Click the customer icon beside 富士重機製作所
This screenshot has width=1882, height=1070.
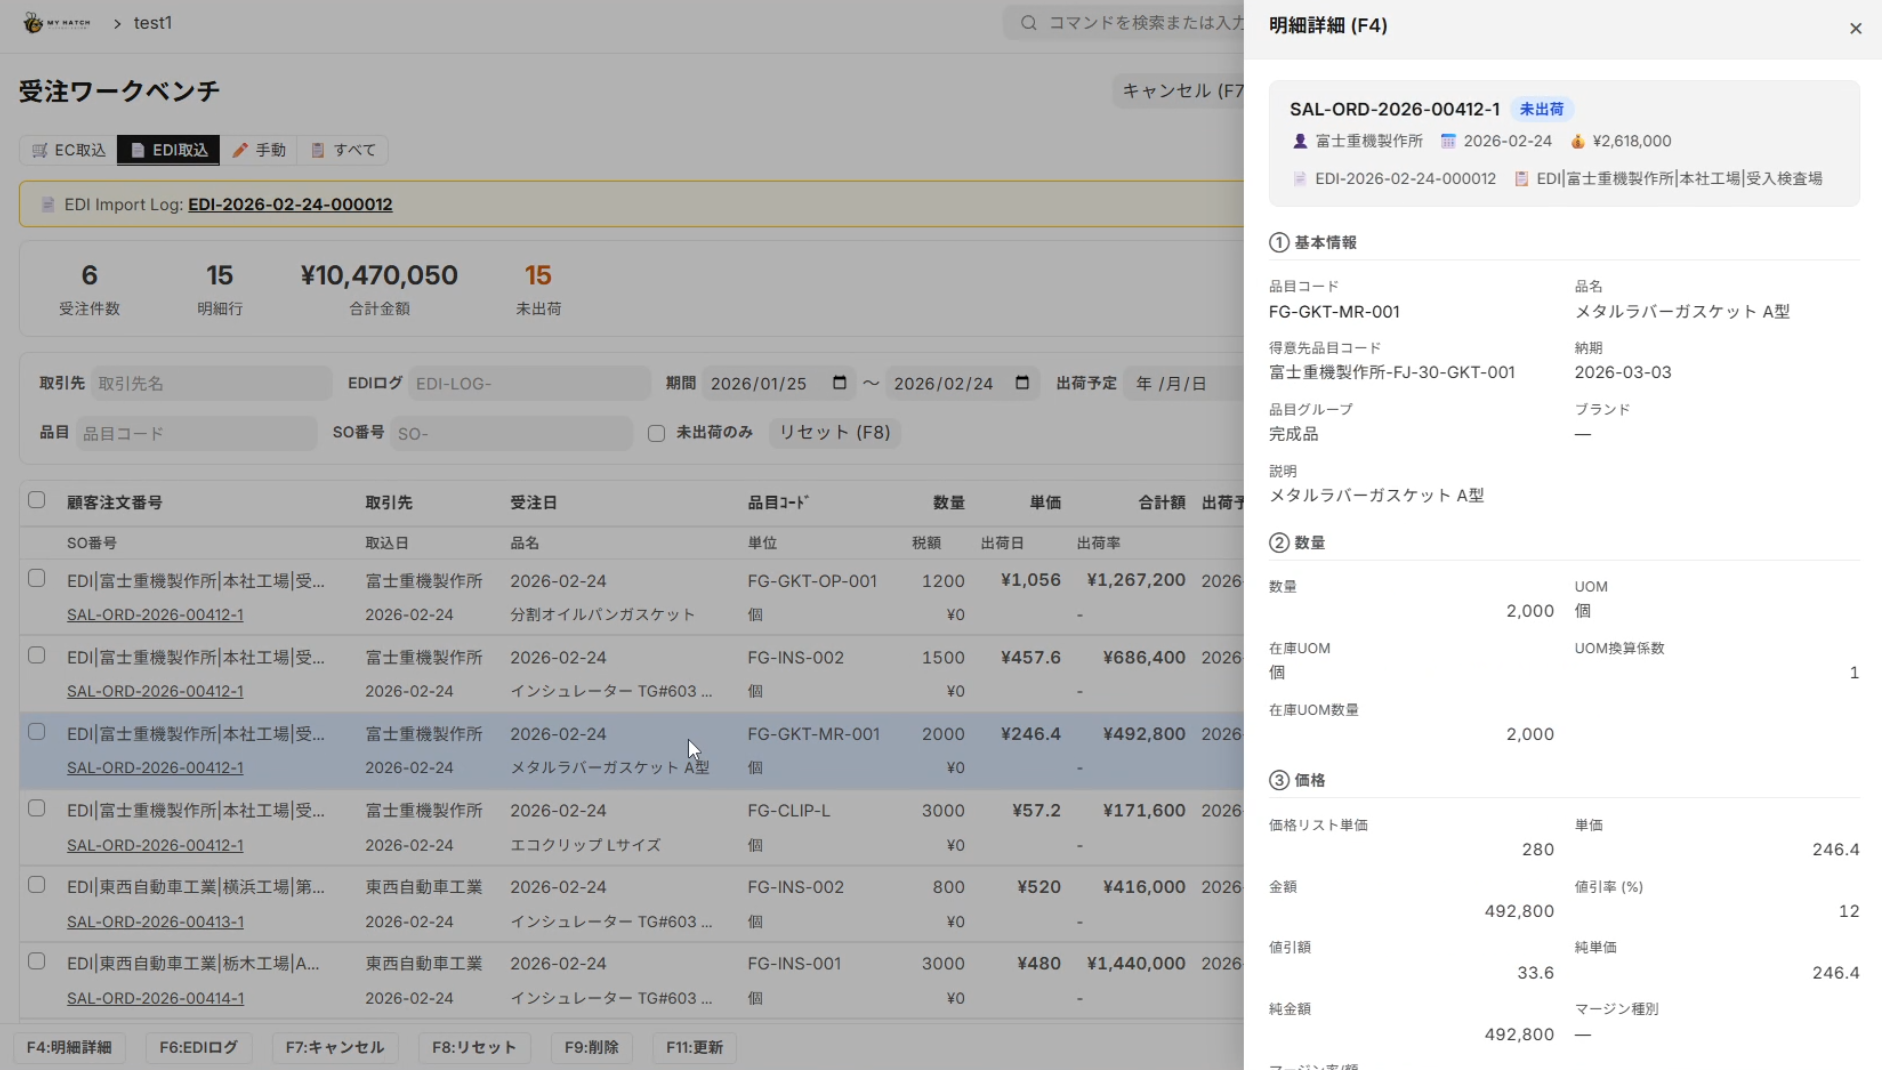pyautogui.click(x=1299, y=141)
